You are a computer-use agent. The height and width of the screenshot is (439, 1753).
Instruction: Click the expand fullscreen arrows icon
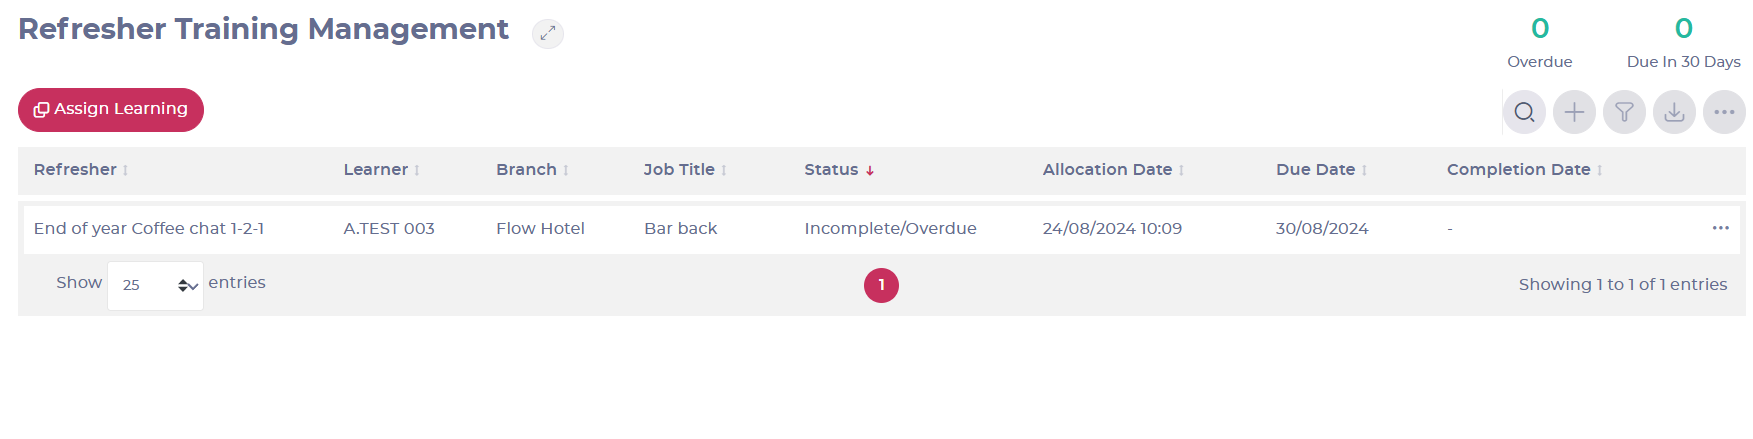coord(547,33)
